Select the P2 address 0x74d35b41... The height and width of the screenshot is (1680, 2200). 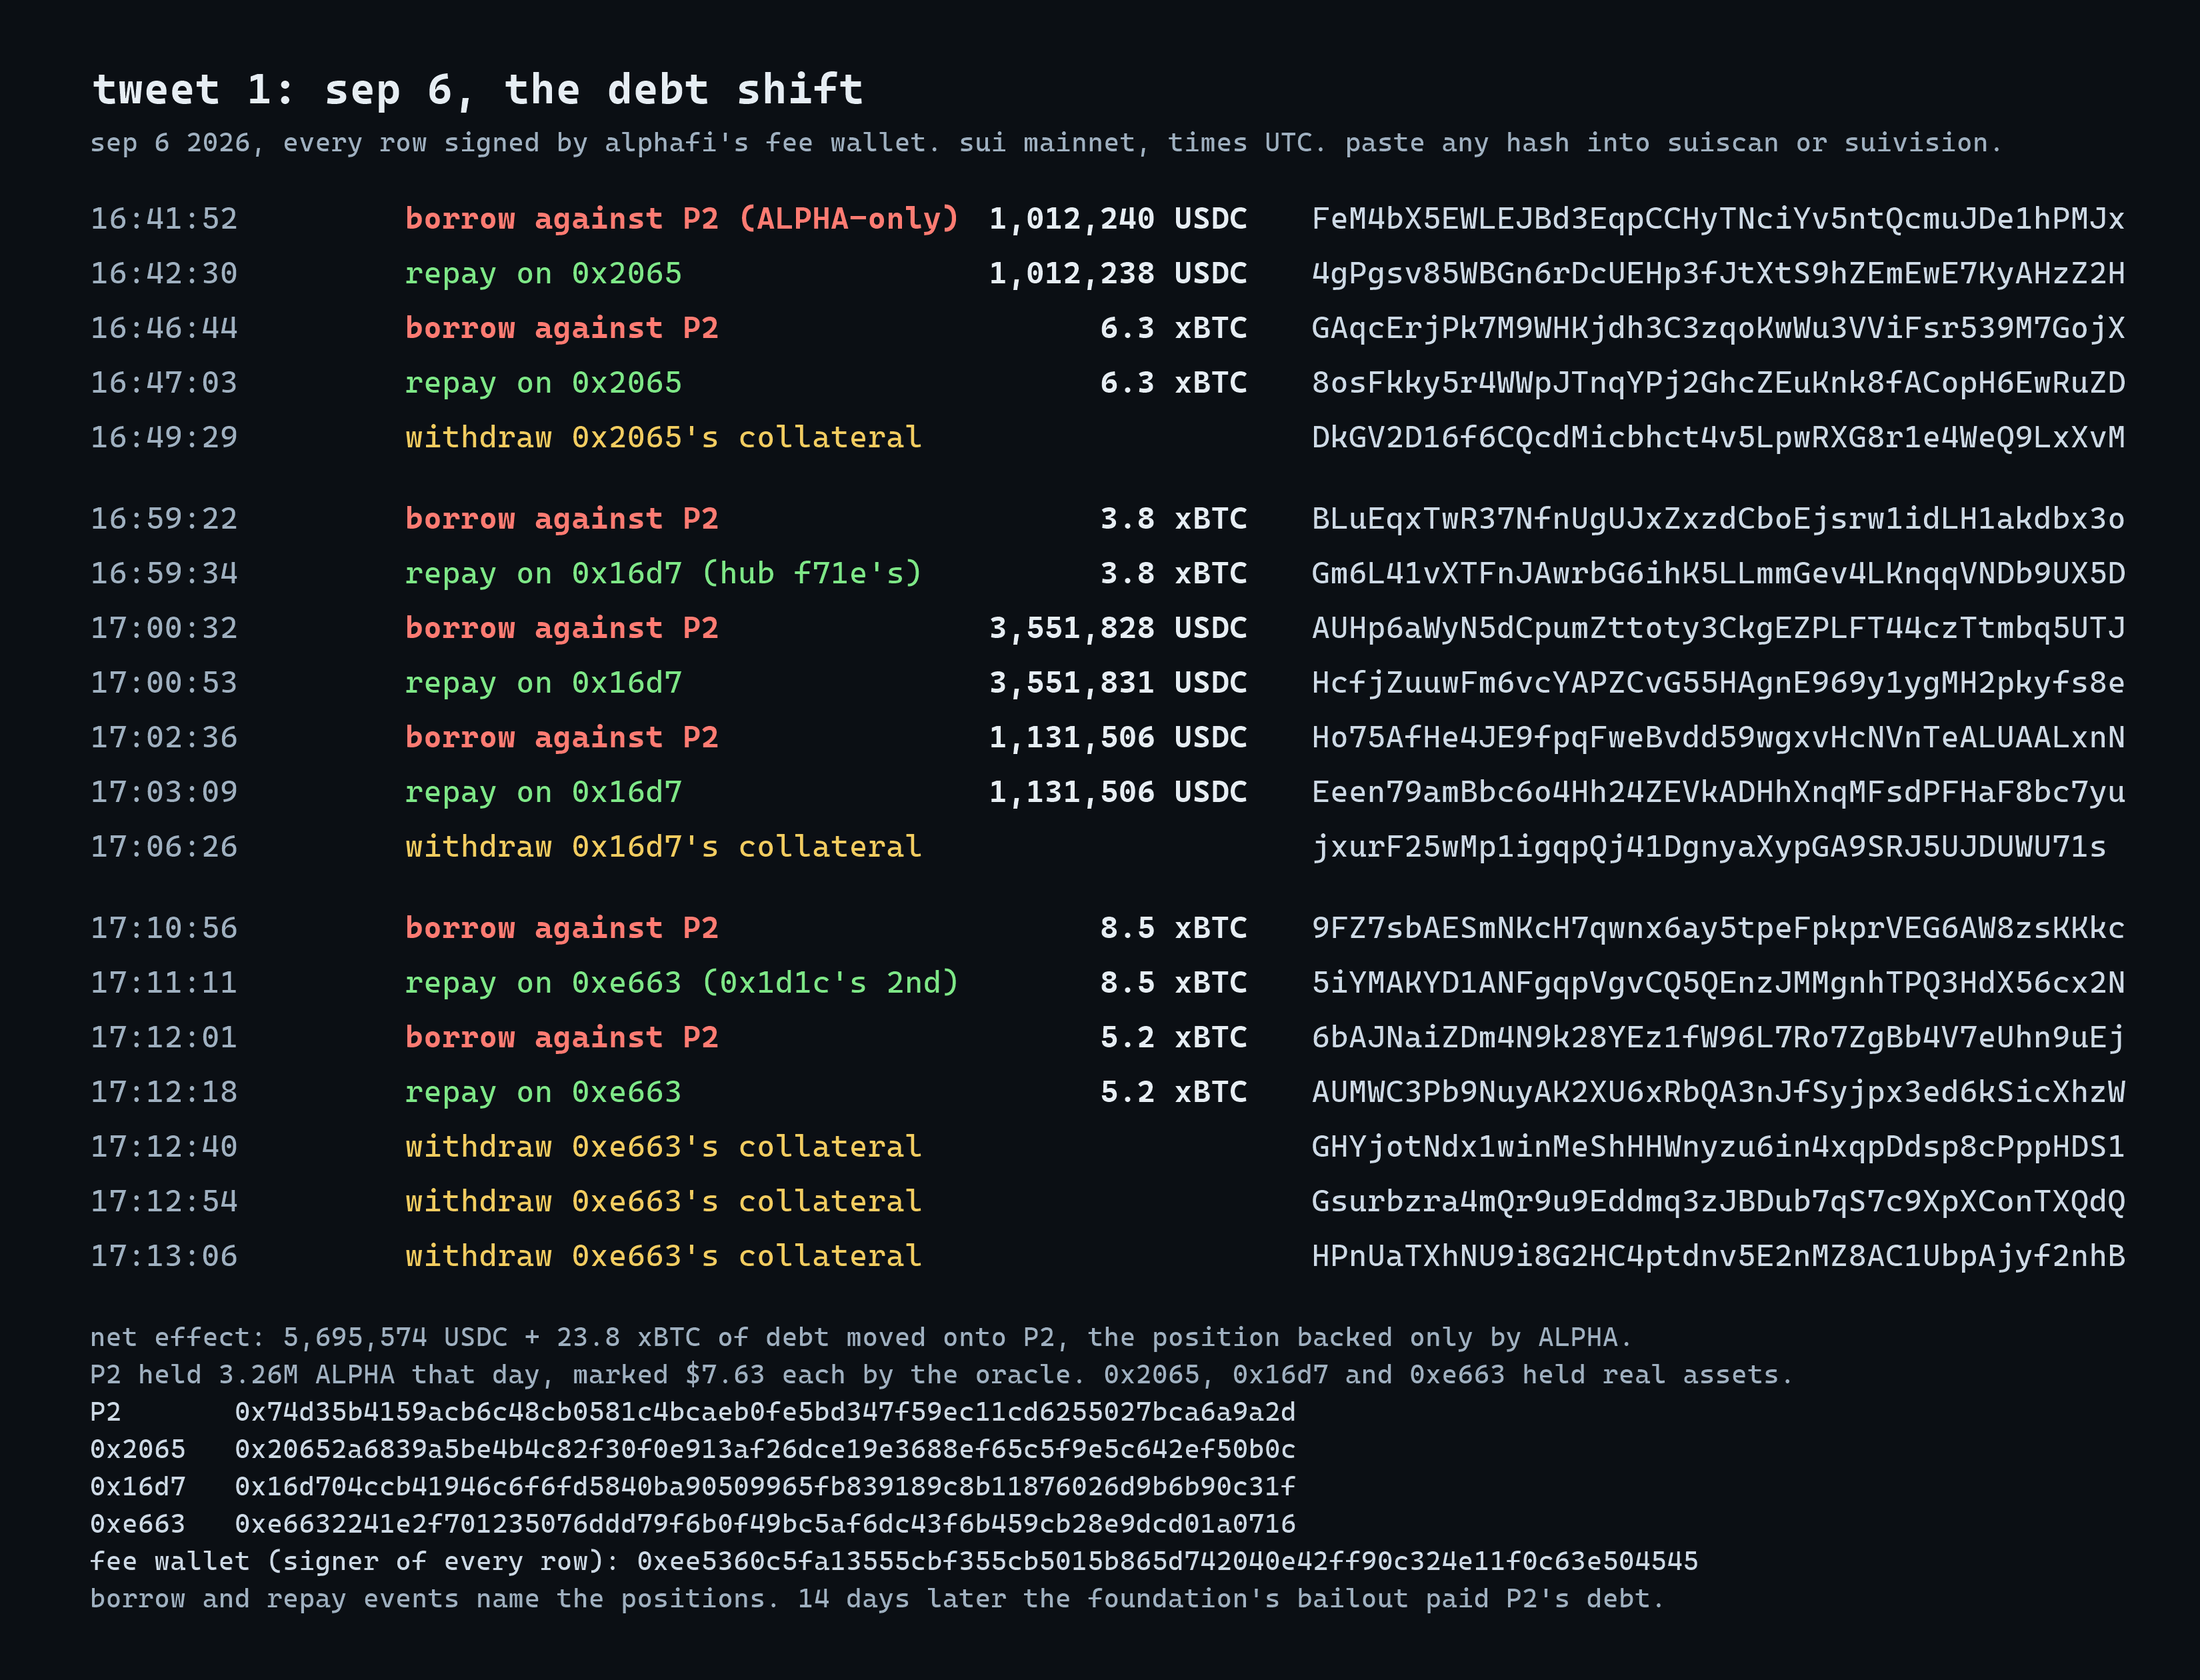pyautogui.click(x=765, y=1412)
